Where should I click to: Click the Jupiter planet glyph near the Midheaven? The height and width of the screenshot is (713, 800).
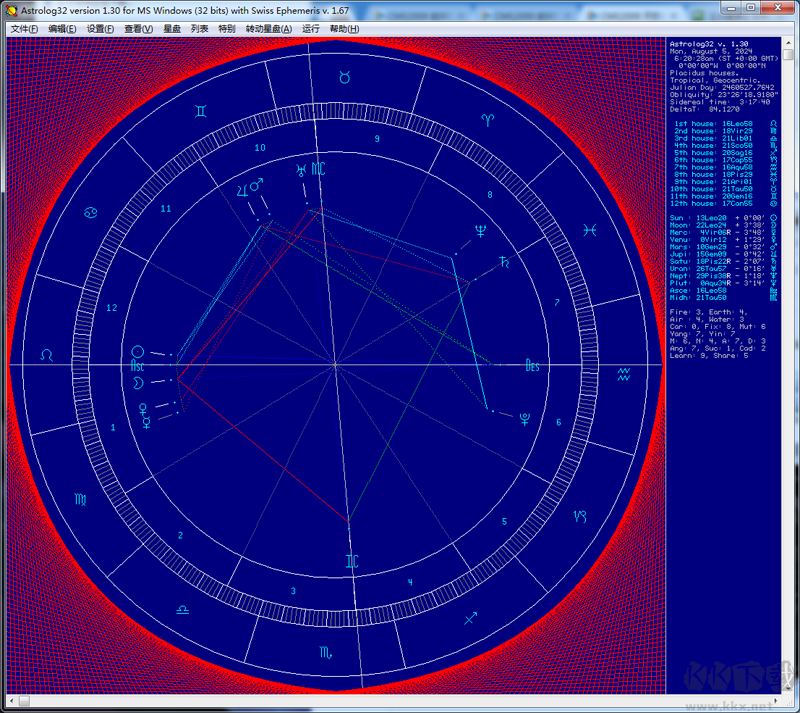242,189
